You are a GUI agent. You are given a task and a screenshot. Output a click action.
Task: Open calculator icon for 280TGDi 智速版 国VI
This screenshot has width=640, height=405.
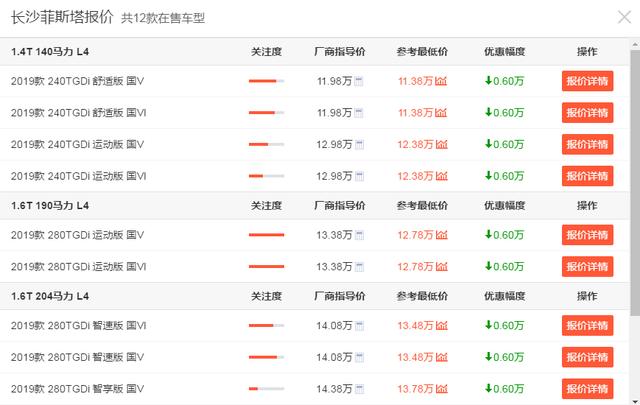359,326
